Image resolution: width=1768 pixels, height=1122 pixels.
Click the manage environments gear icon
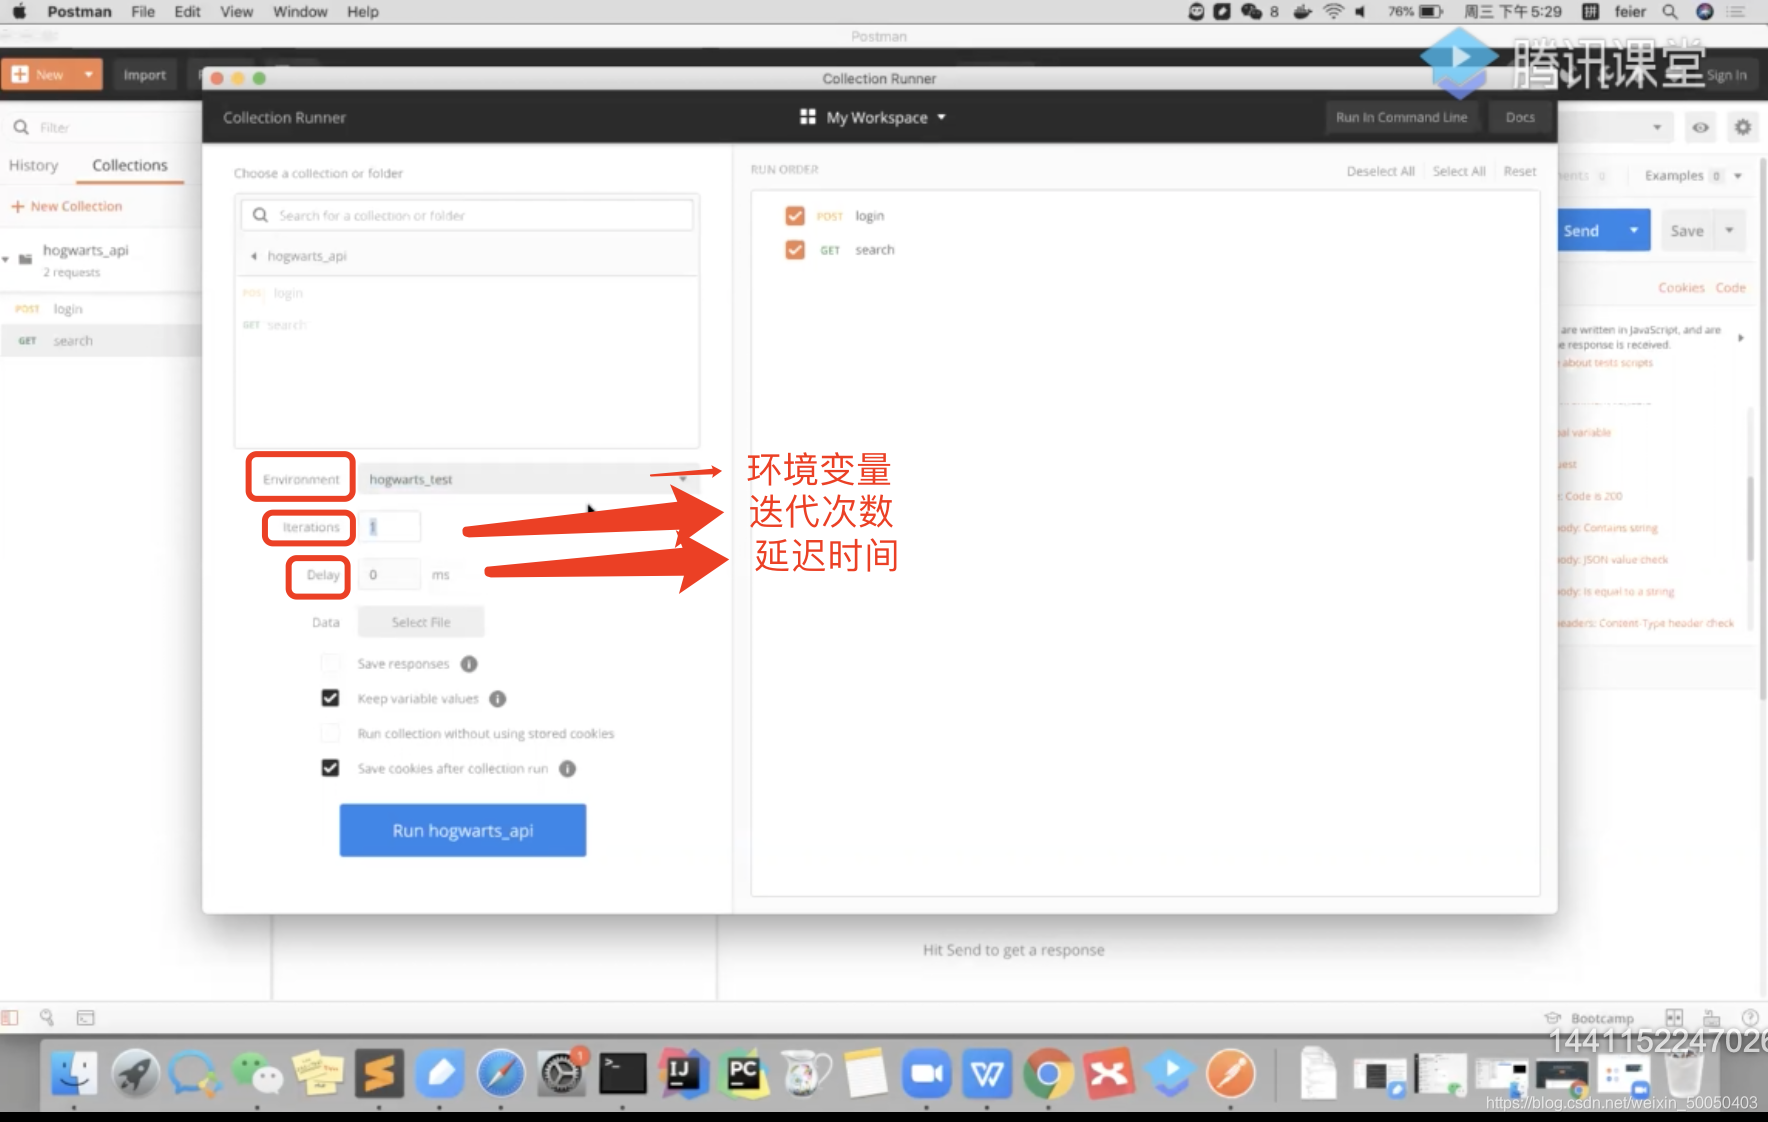point(1743,128)
